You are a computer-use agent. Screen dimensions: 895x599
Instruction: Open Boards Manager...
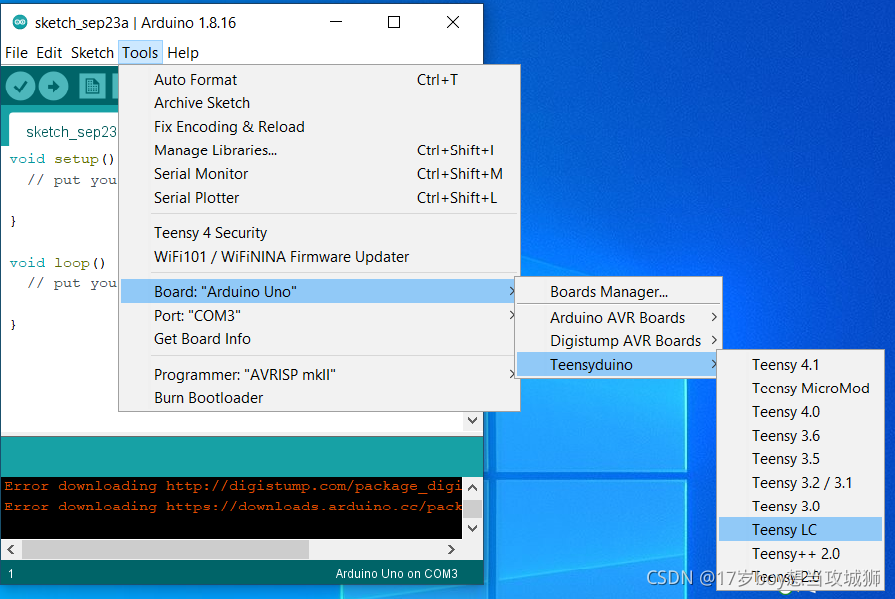pos(618,291)
